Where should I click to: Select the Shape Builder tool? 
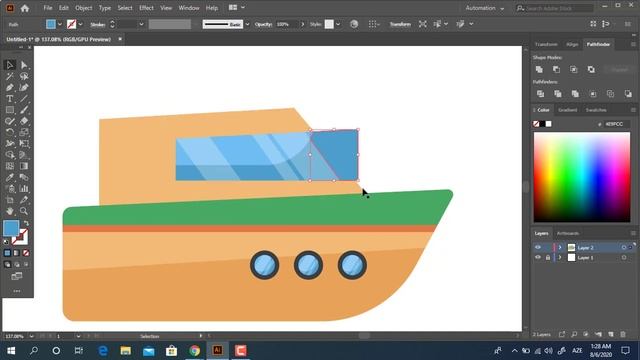tap(10, 155)
